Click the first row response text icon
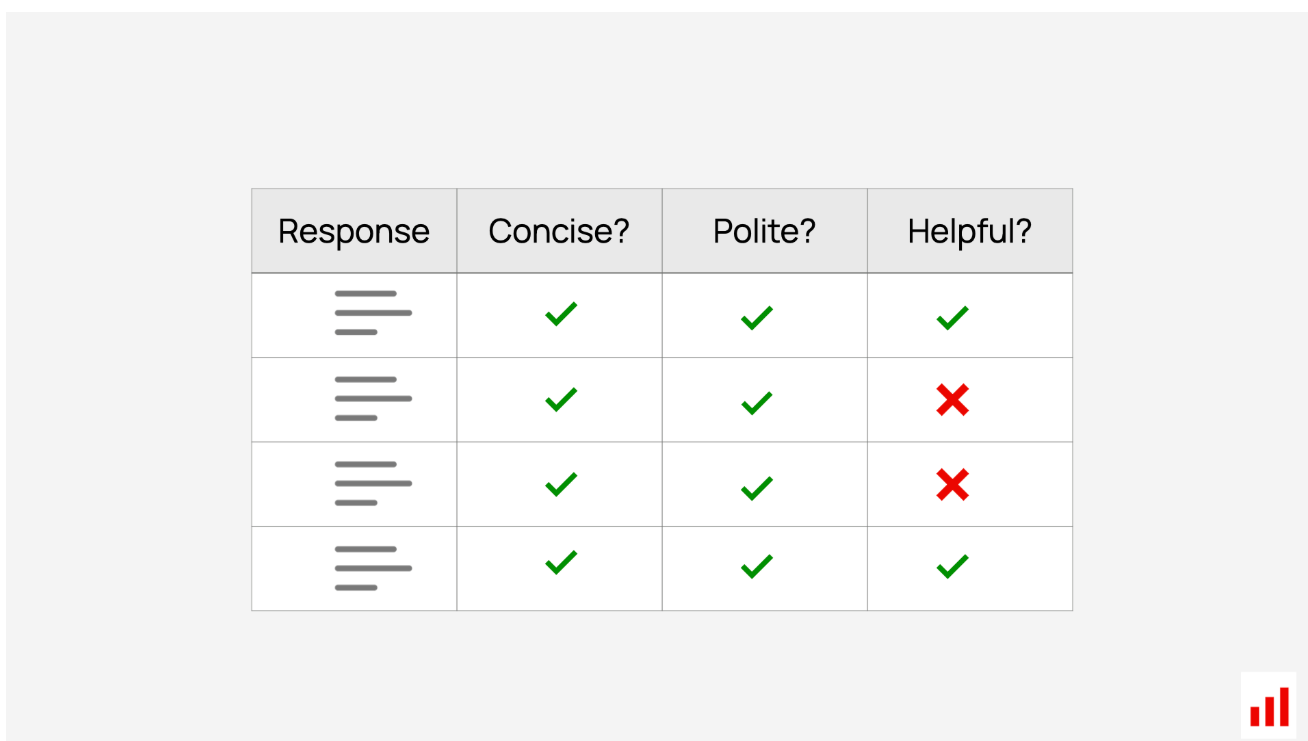The height and width of the screenshot is (741, 1308). point(373,313)
